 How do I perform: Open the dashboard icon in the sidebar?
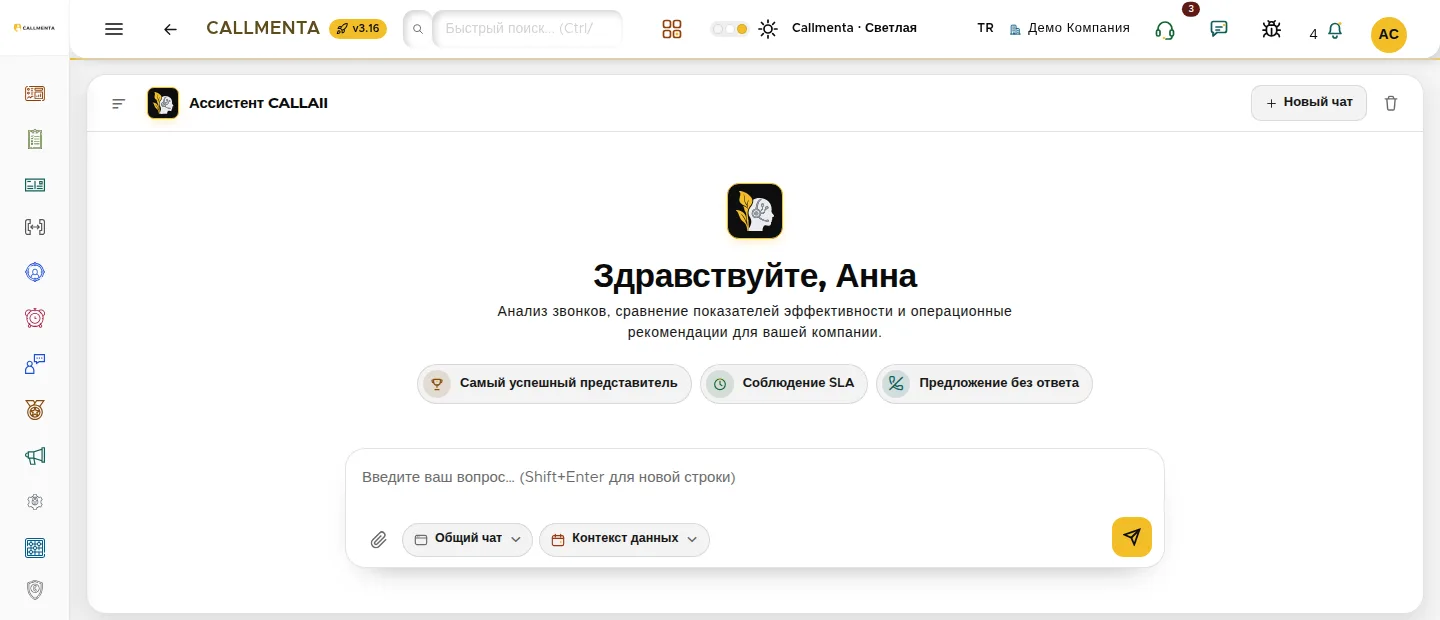tap(35, 93)
